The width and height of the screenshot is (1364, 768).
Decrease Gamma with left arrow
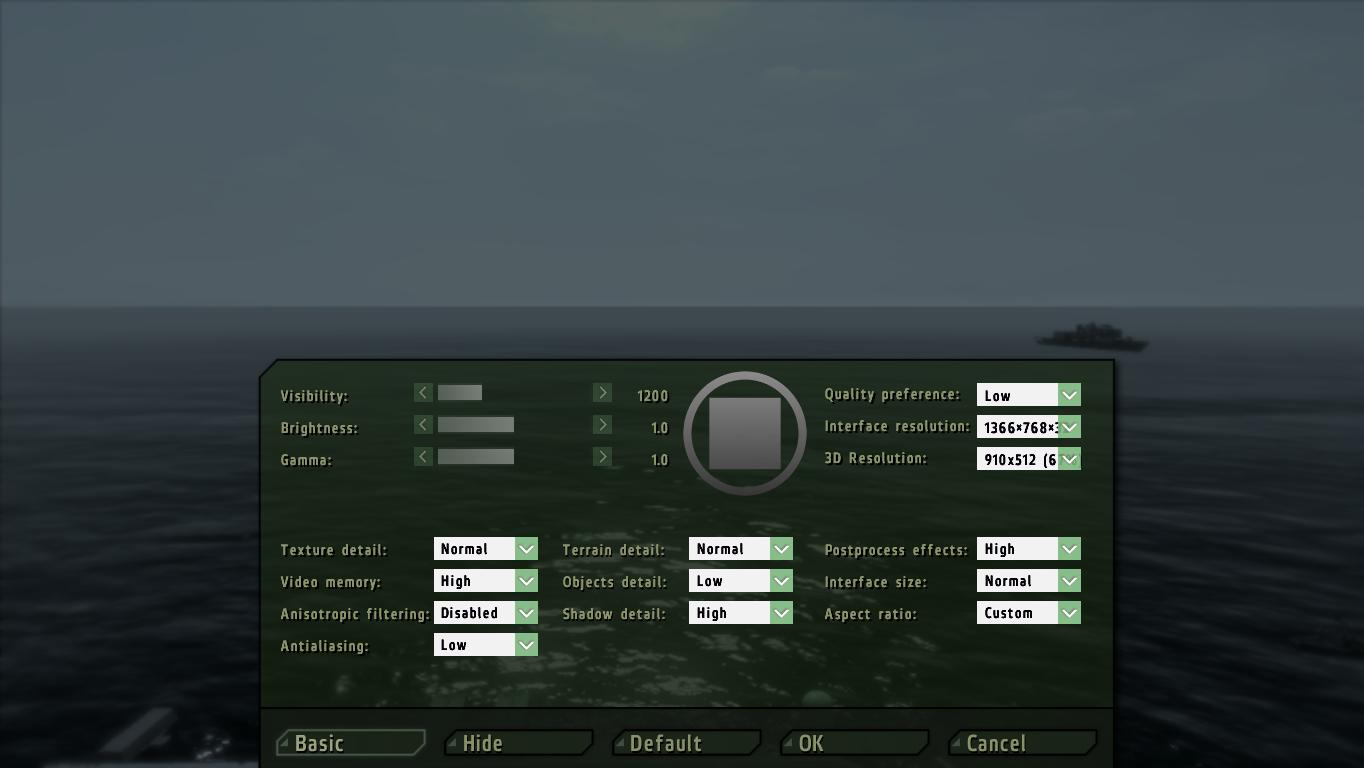click(423, 457)
